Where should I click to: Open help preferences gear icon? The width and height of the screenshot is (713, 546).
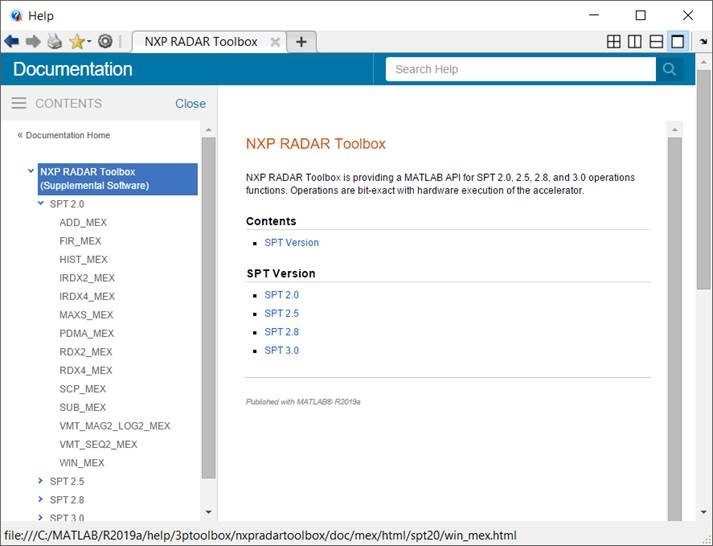105,41
